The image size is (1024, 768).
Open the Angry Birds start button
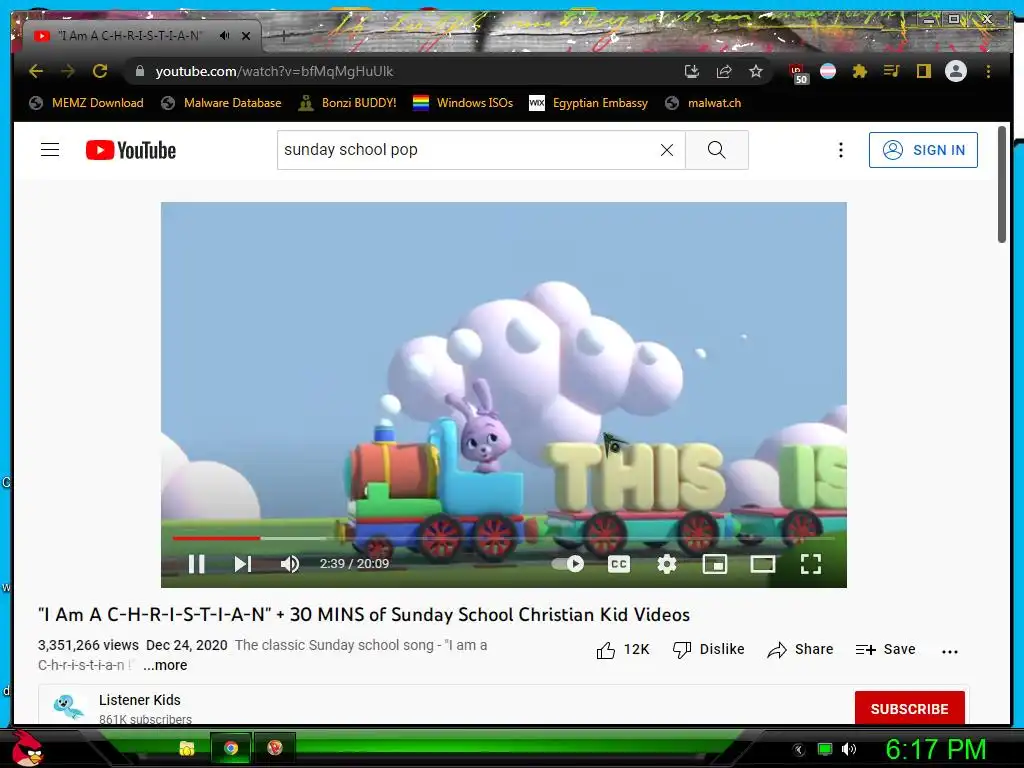click(x=27, y=748)
